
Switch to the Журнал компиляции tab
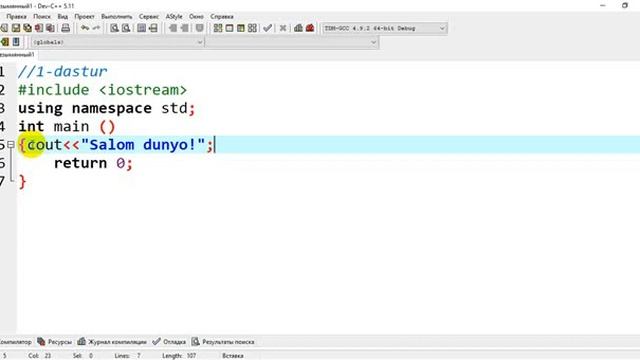[112, 342]
